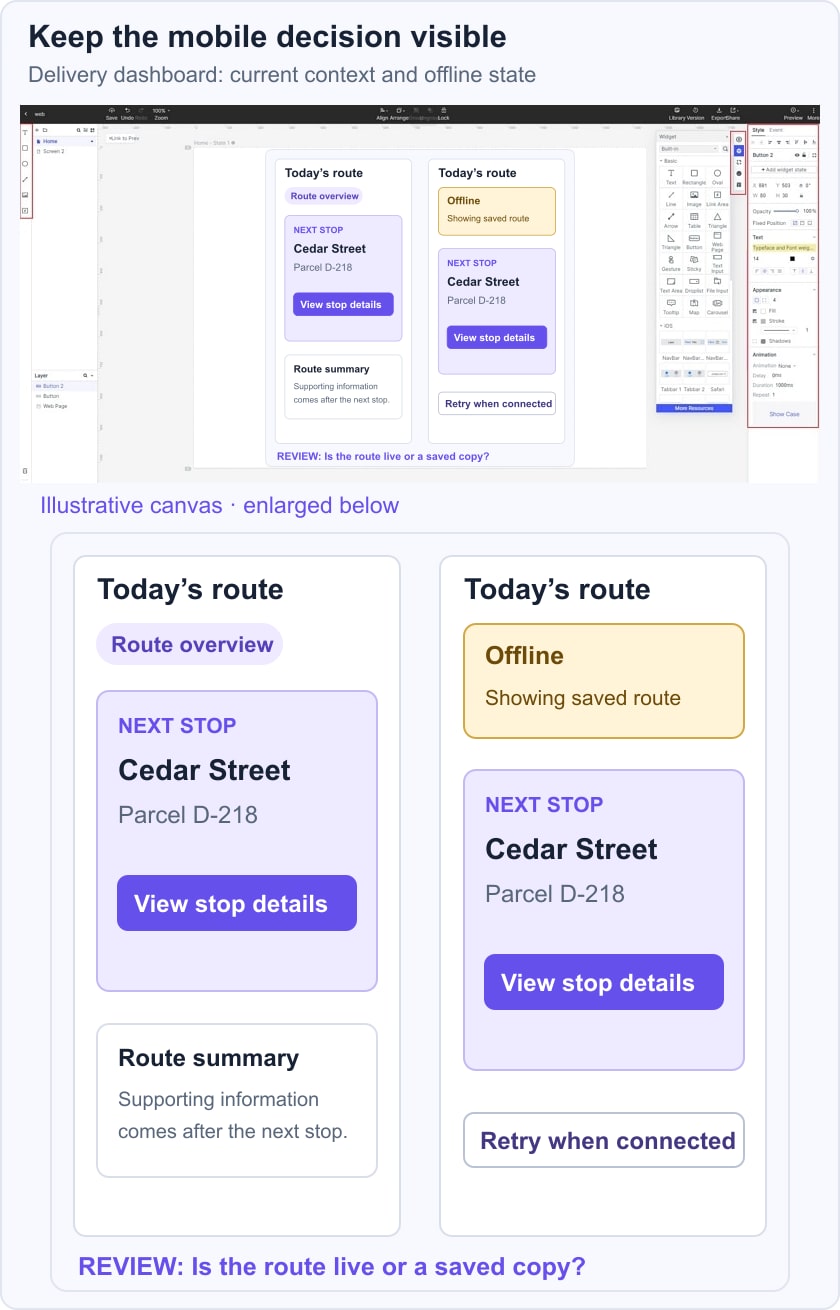Pick the Text widget in the Widget panel
Viewport: 840px width, 1310px height.
click(671, 177)
